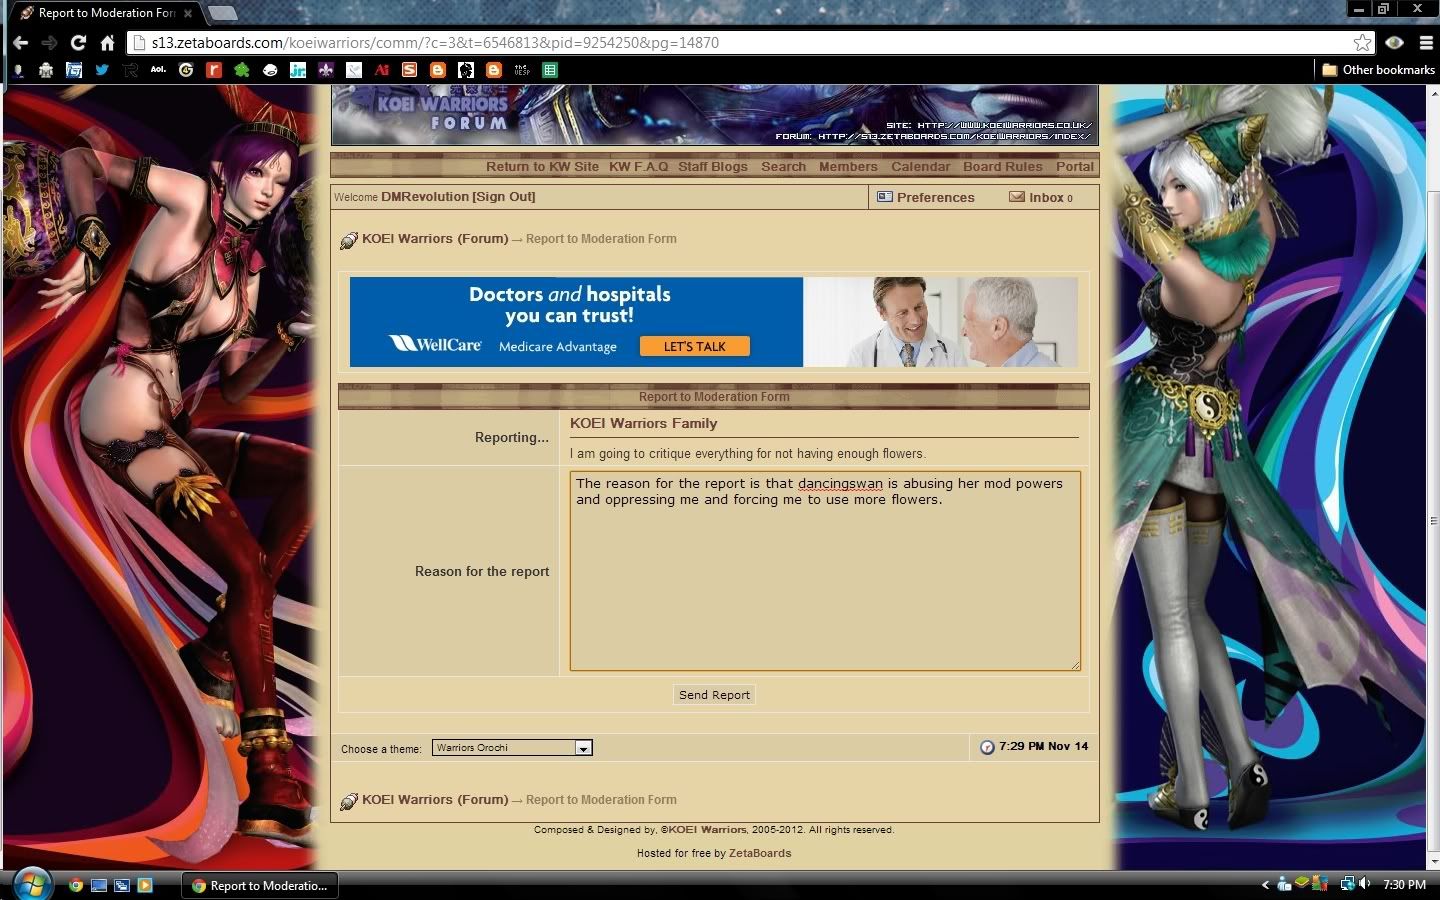This screenshot has height=900, width=1440.
Task: Reload the page with the refresh icon
Action: (x=78, y=43)
